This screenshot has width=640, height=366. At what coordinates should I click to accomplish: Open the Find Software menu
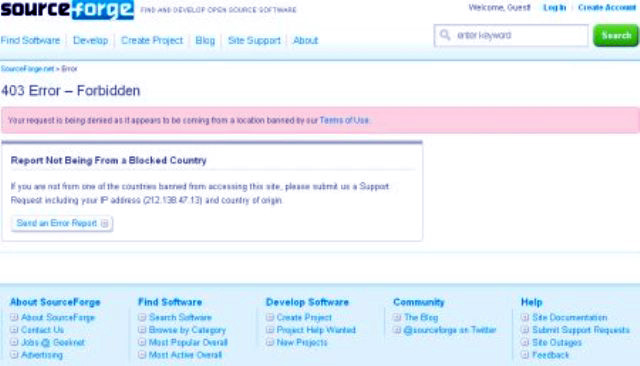(x=30, y=40)
